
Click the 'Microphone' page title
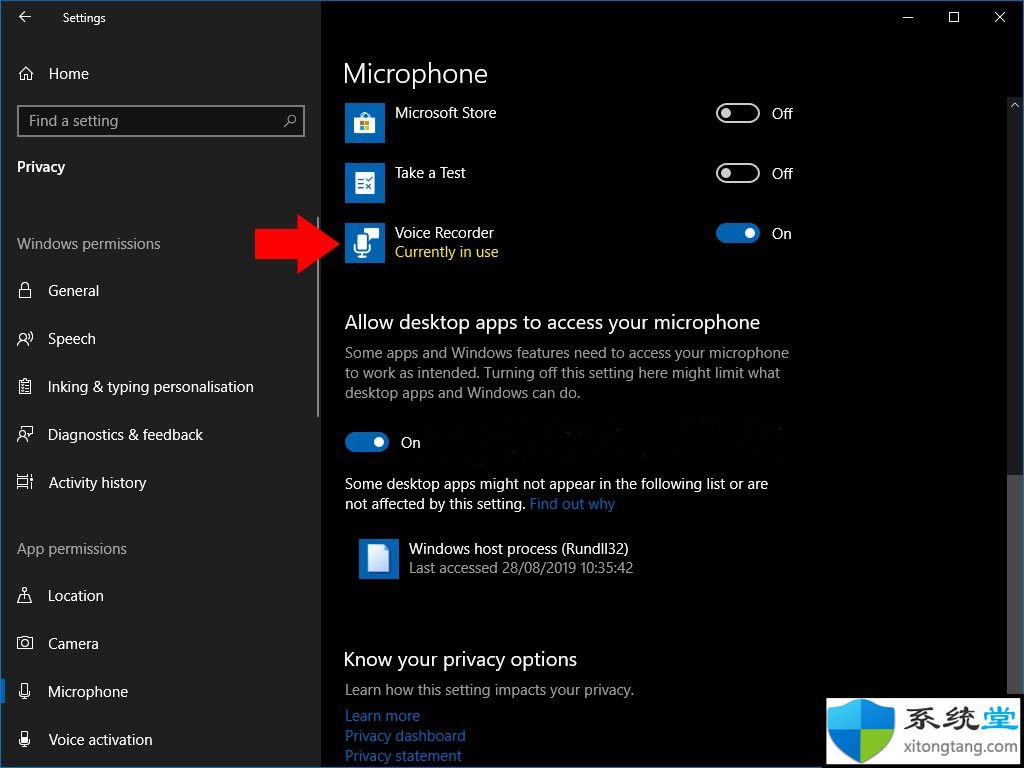[x=415, y=74]
